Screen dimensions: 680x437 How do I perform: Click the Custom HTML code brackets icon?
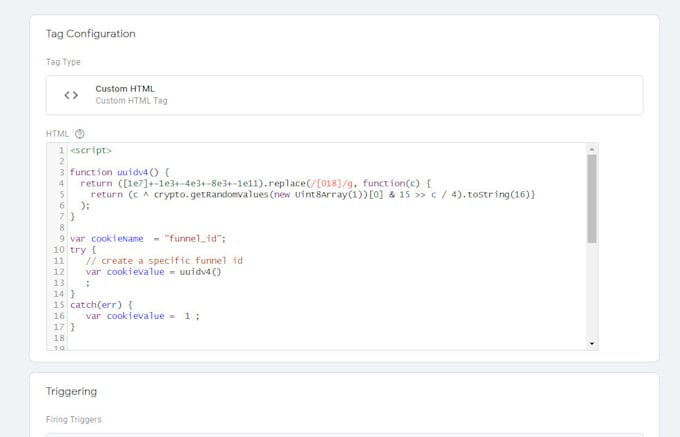(71, 95)
